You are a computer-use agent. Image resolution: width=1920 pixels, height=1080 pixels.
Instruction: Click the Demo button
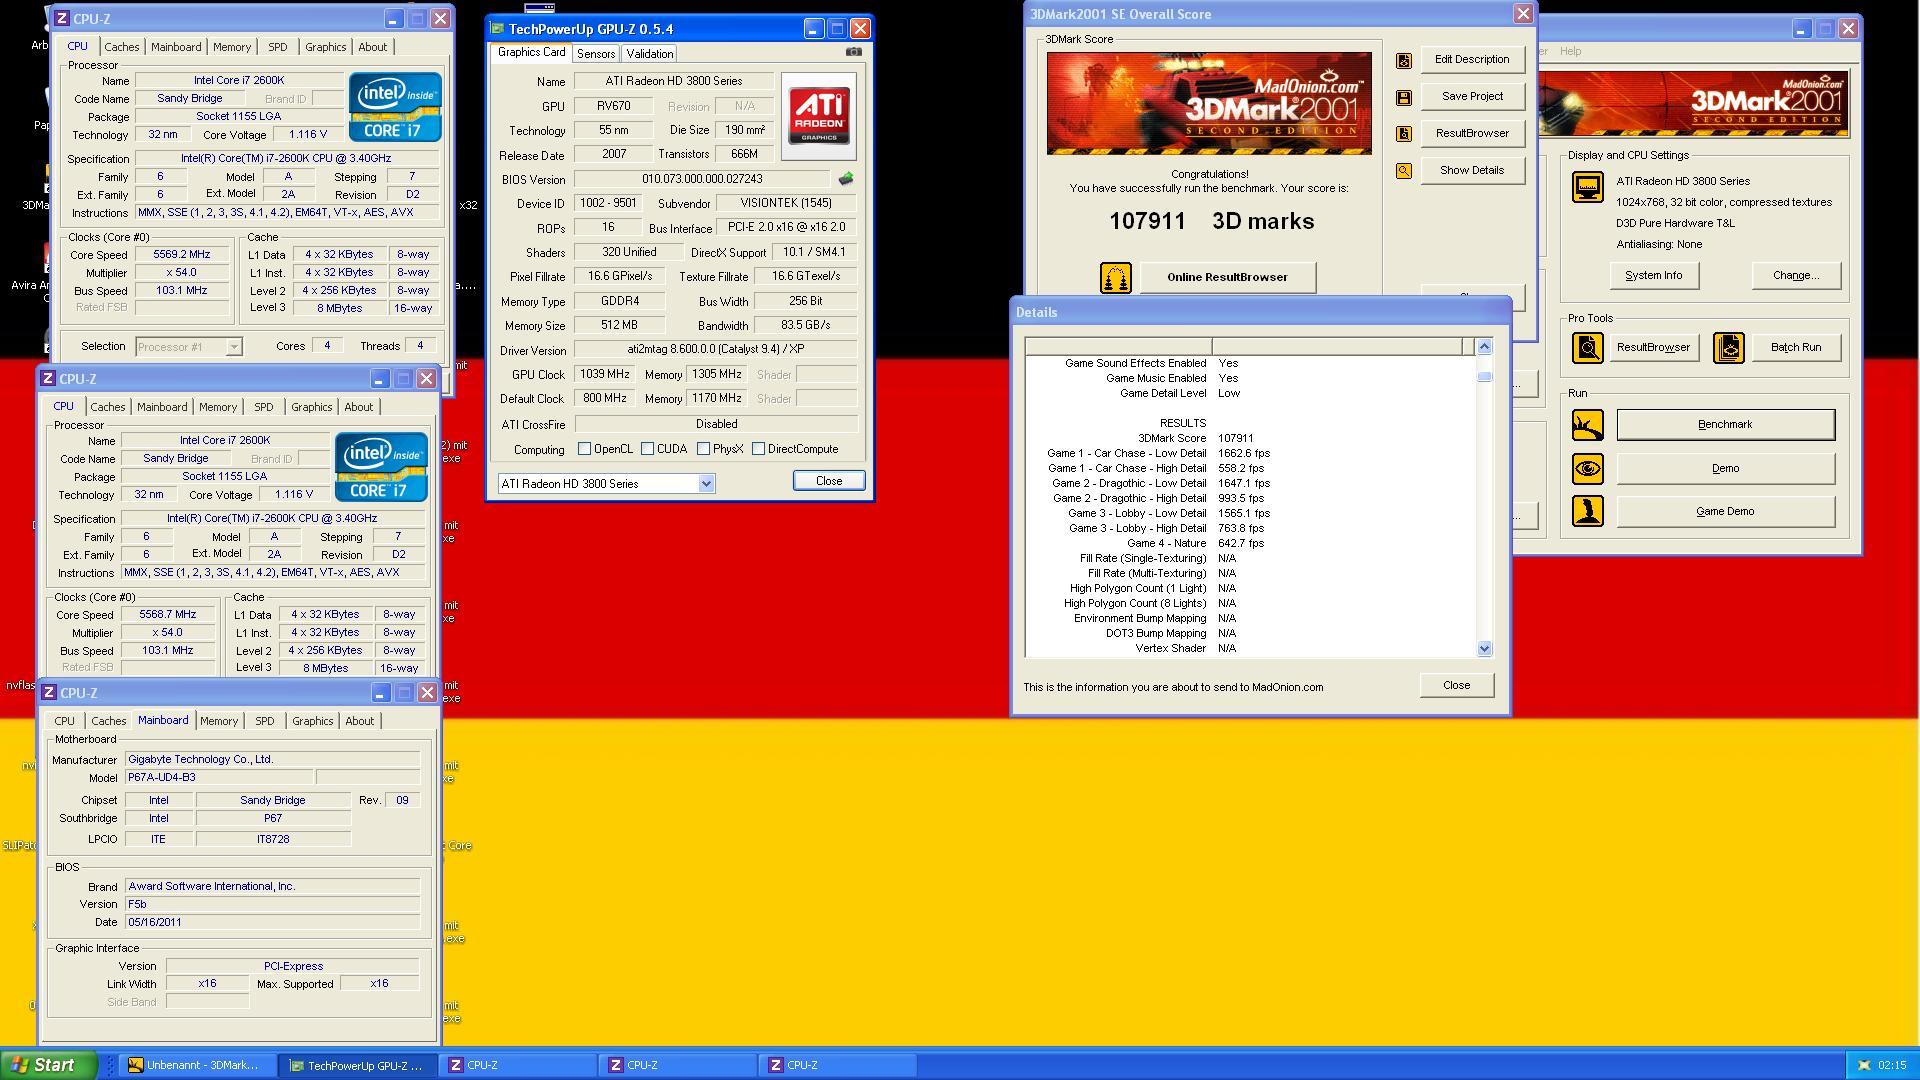click(1725, 469)
